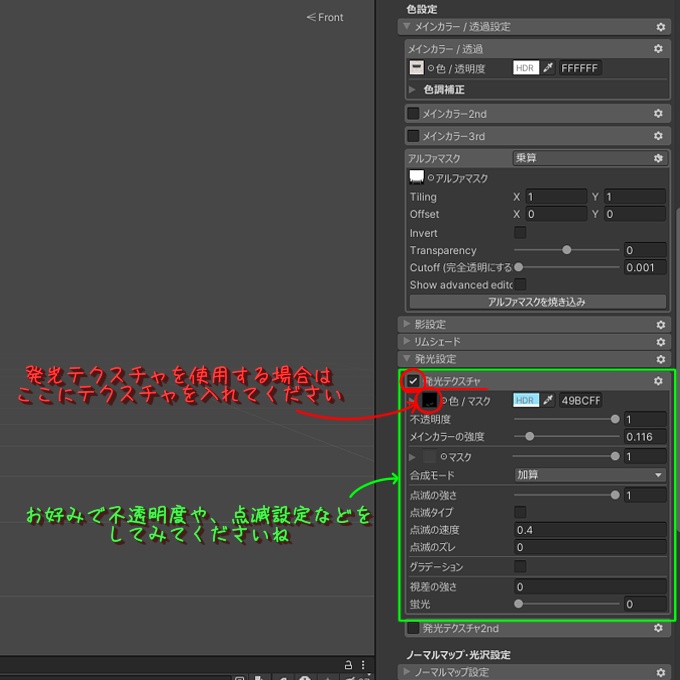Click the Cutoff value field 0.001
The width and height of the screenshot is (680, 680).
(645, 267)
